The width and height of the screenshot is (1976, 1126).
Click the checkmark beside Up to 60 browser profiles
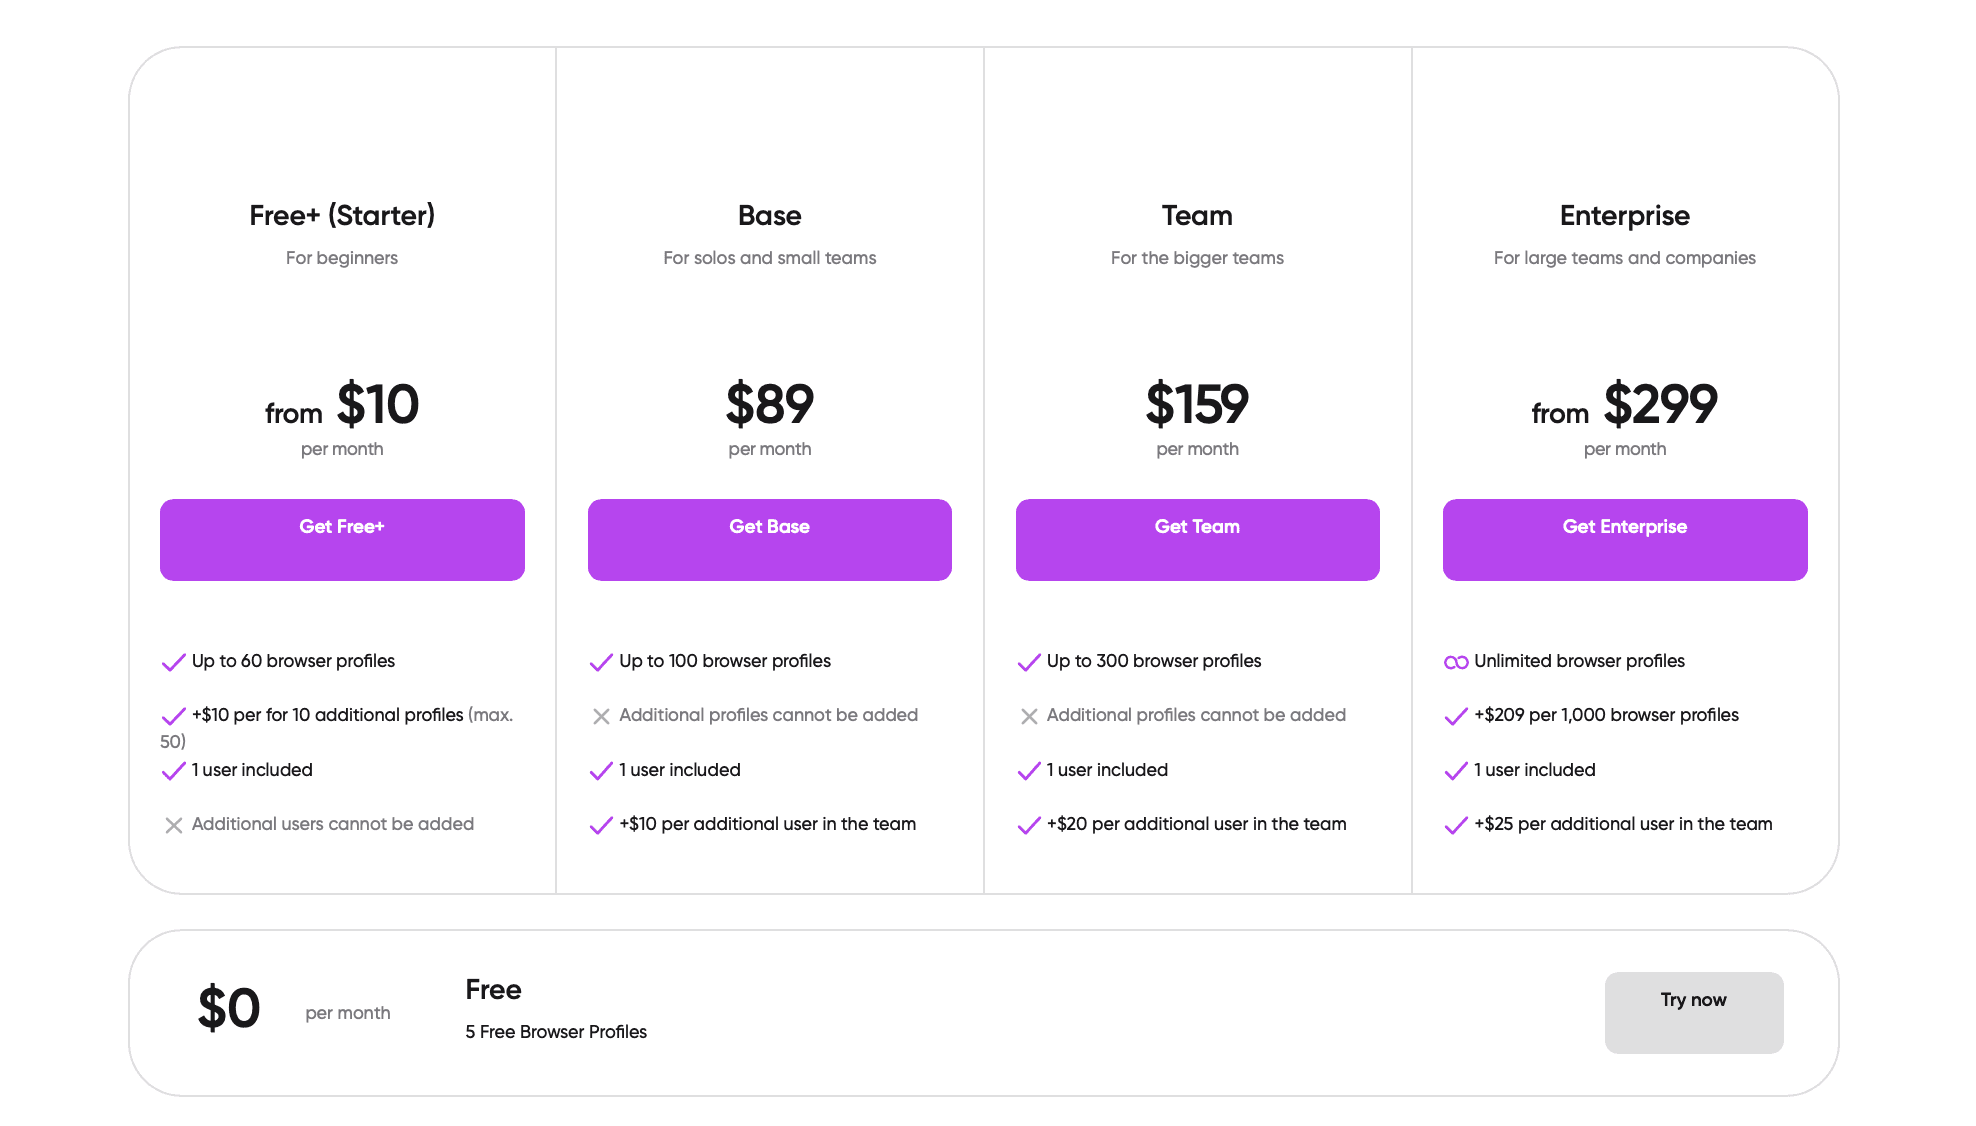(x=173, y=662)
